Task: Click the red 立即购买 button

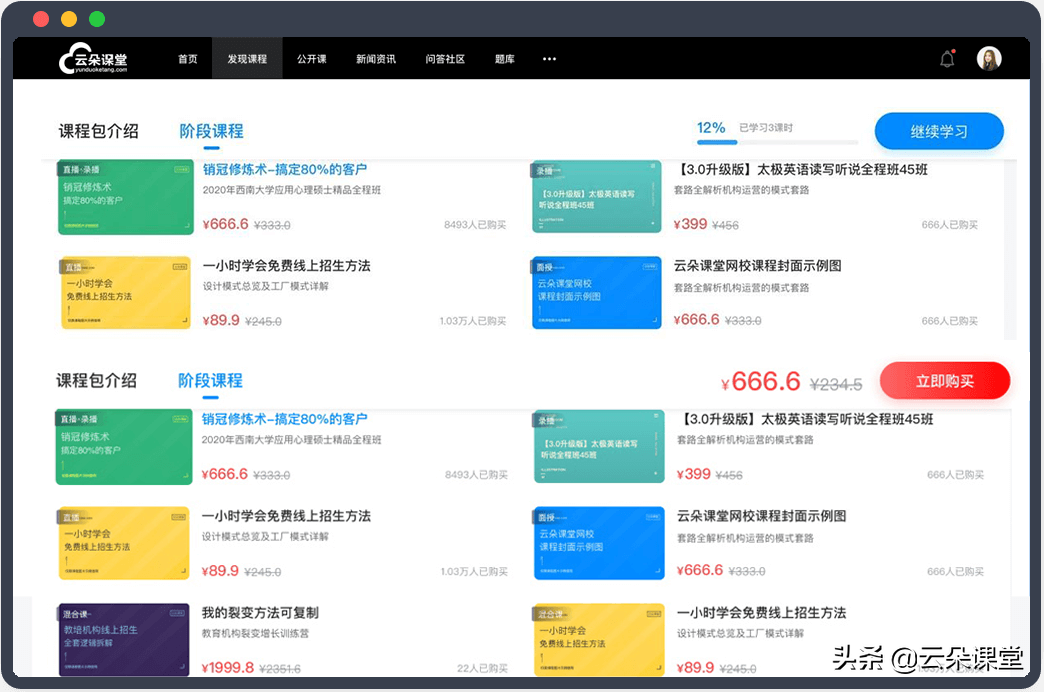Action: [x=943, y=381]
